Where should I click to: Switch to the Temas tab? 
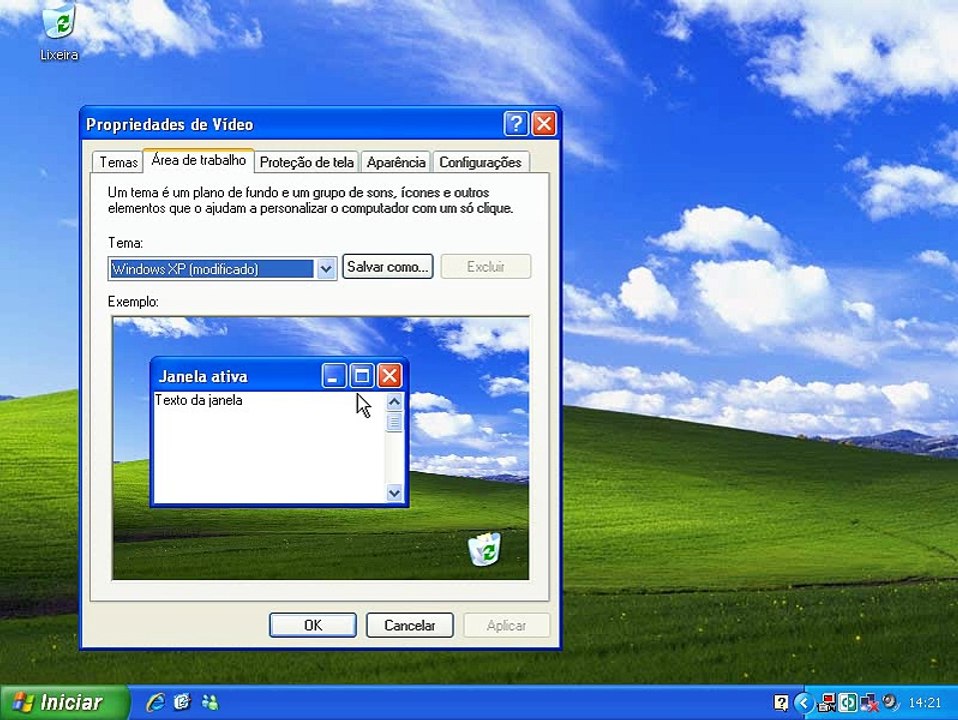(x=118, y=162)
